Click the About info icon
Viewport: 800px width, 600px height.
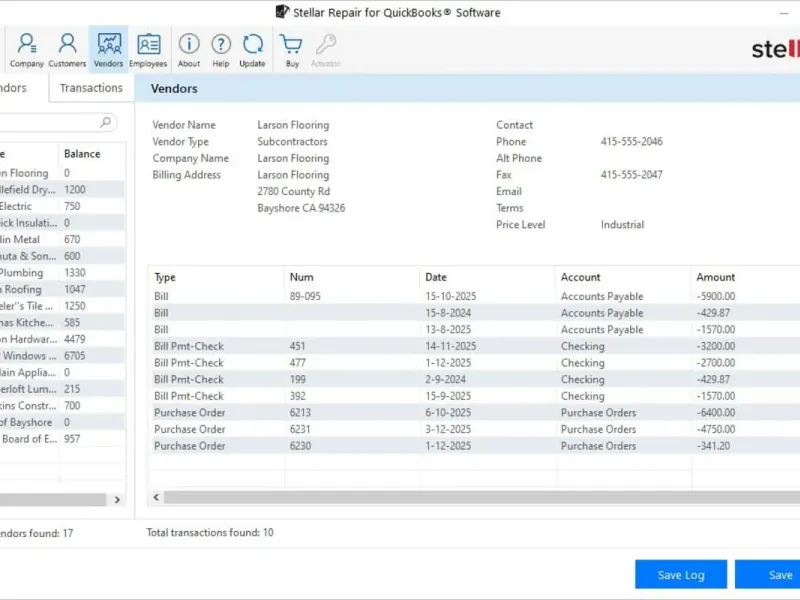point(189,50)
